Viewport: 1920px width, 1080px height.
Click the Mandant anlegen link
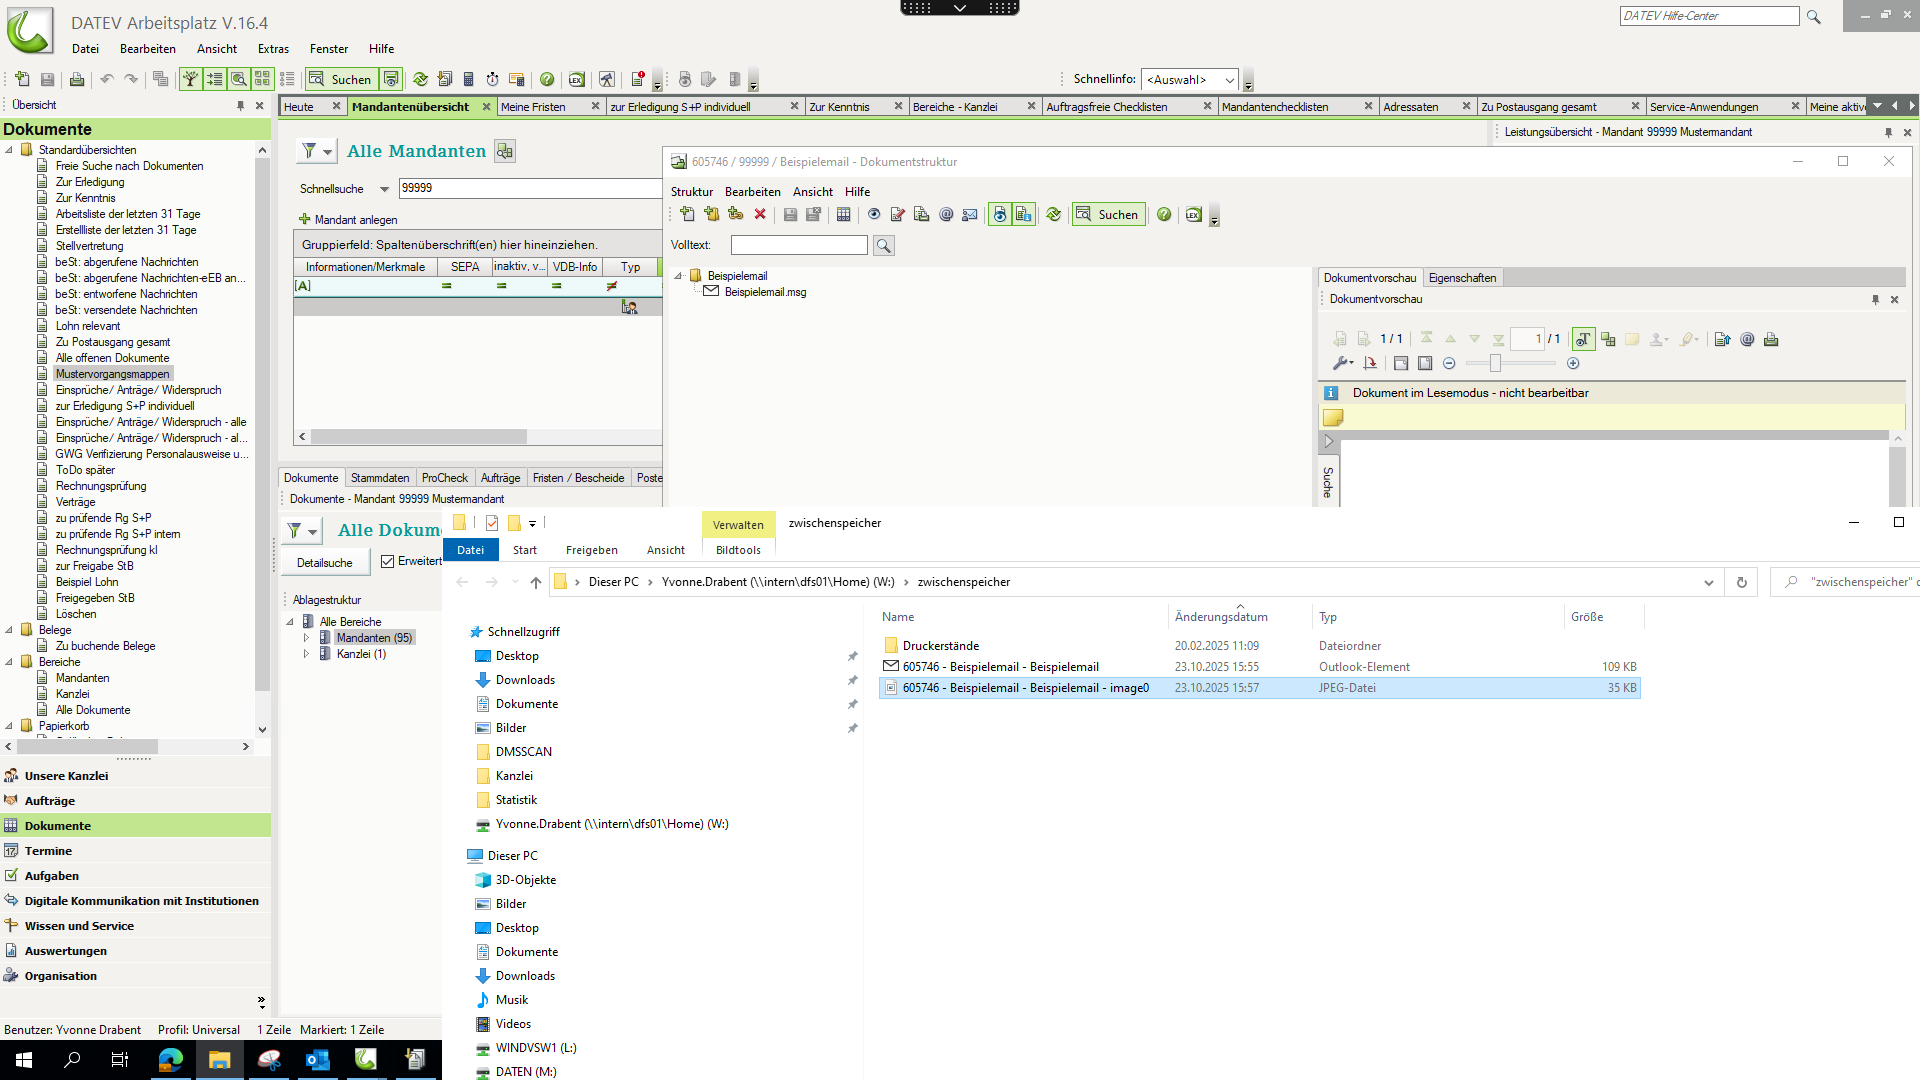pos(355,220)
